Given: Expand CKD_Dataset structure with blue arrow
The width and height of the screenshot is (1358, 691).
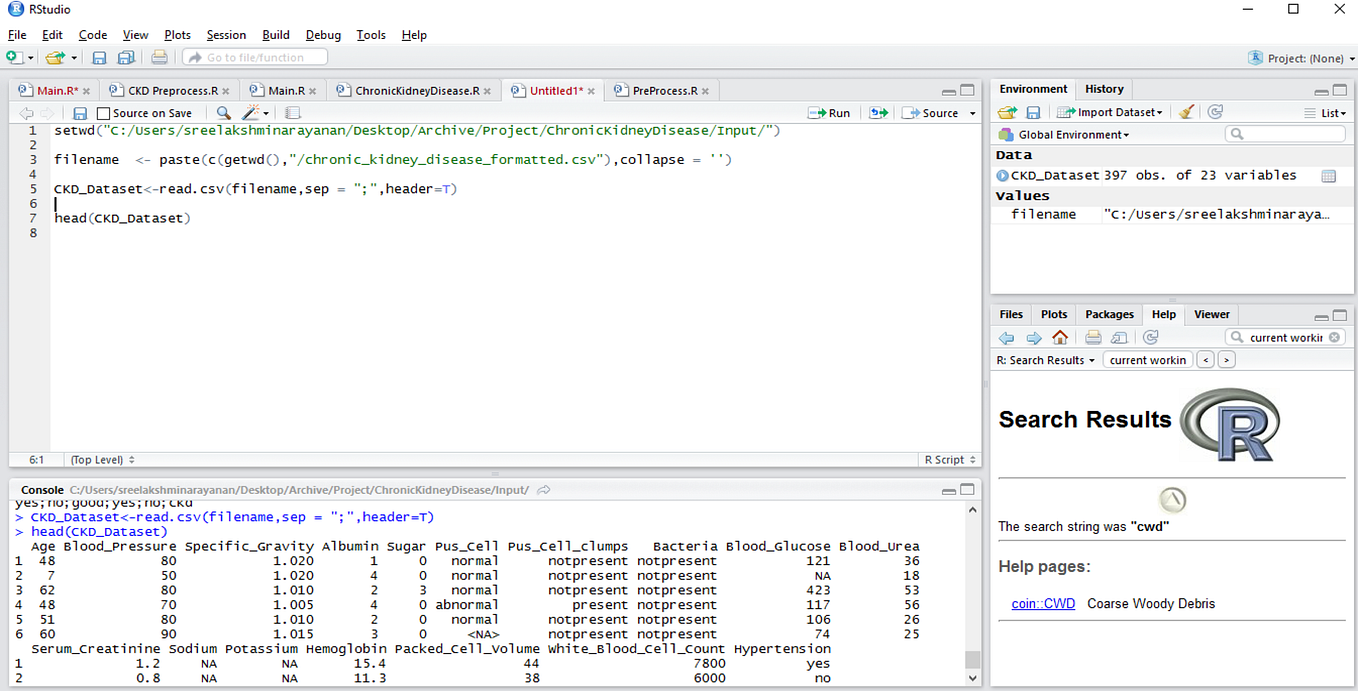Looking at the screenshot, I should [x=1002, y=176].
